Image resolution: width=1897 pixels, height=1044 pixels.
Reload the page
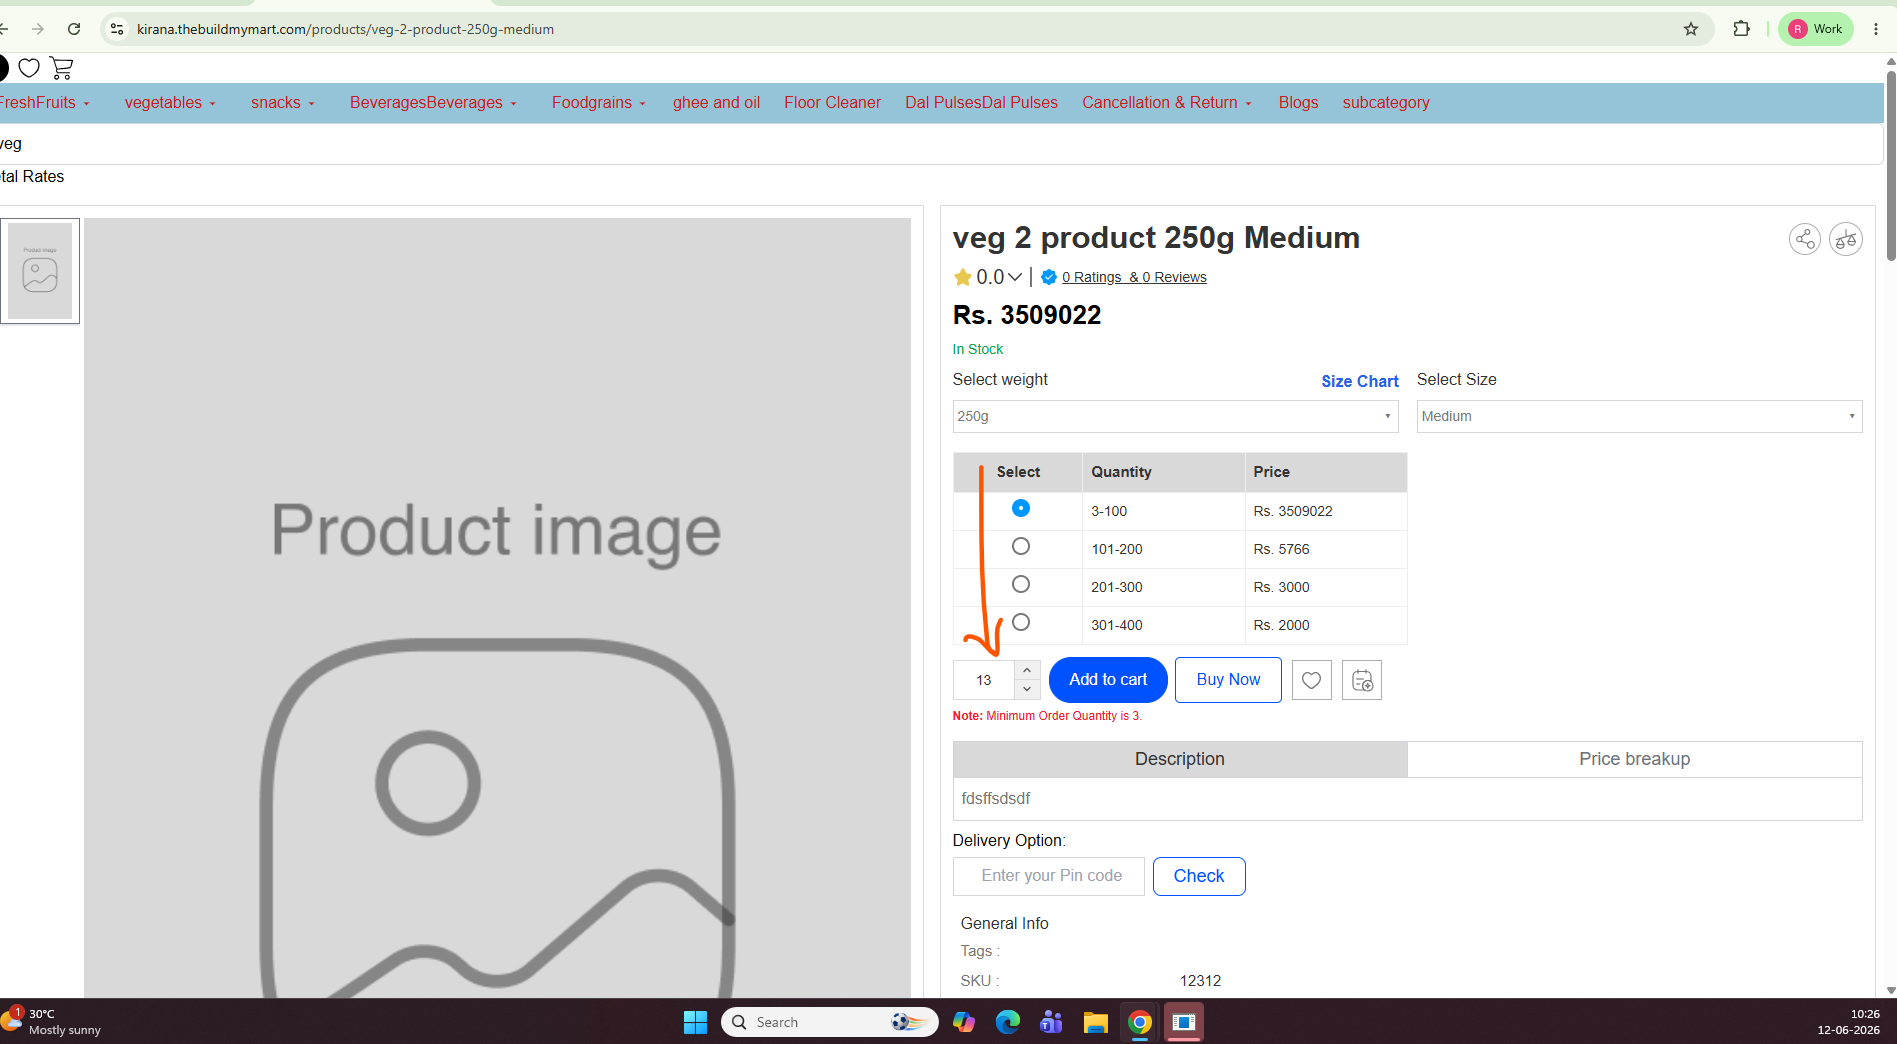tap(74, 29)
